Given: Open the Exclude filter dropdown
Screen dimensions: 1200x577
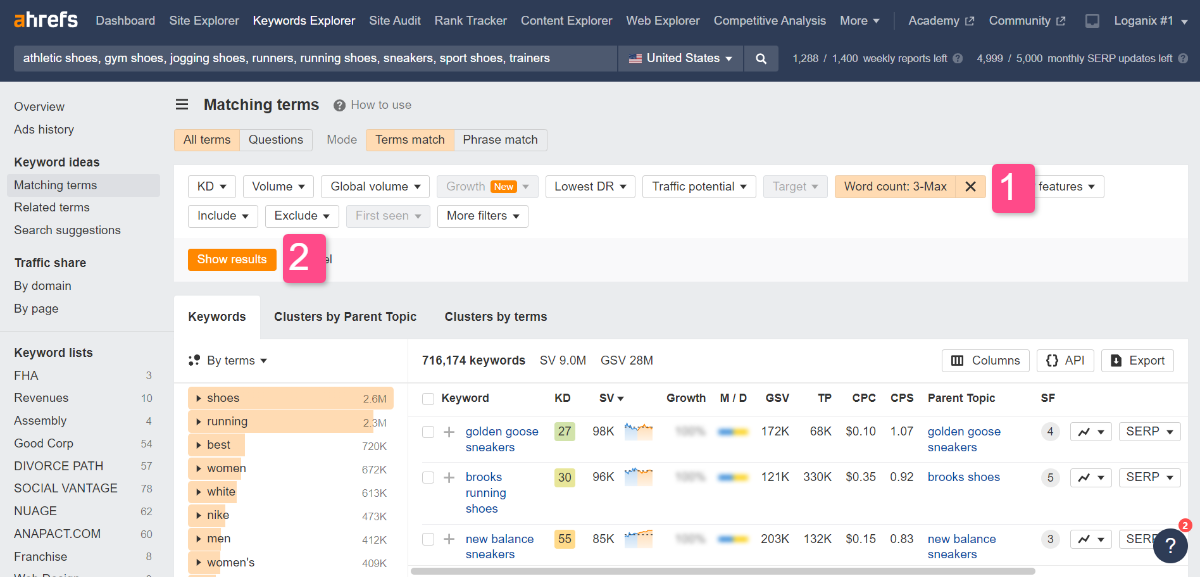Looking at the screenshot, I should (302, 216).
